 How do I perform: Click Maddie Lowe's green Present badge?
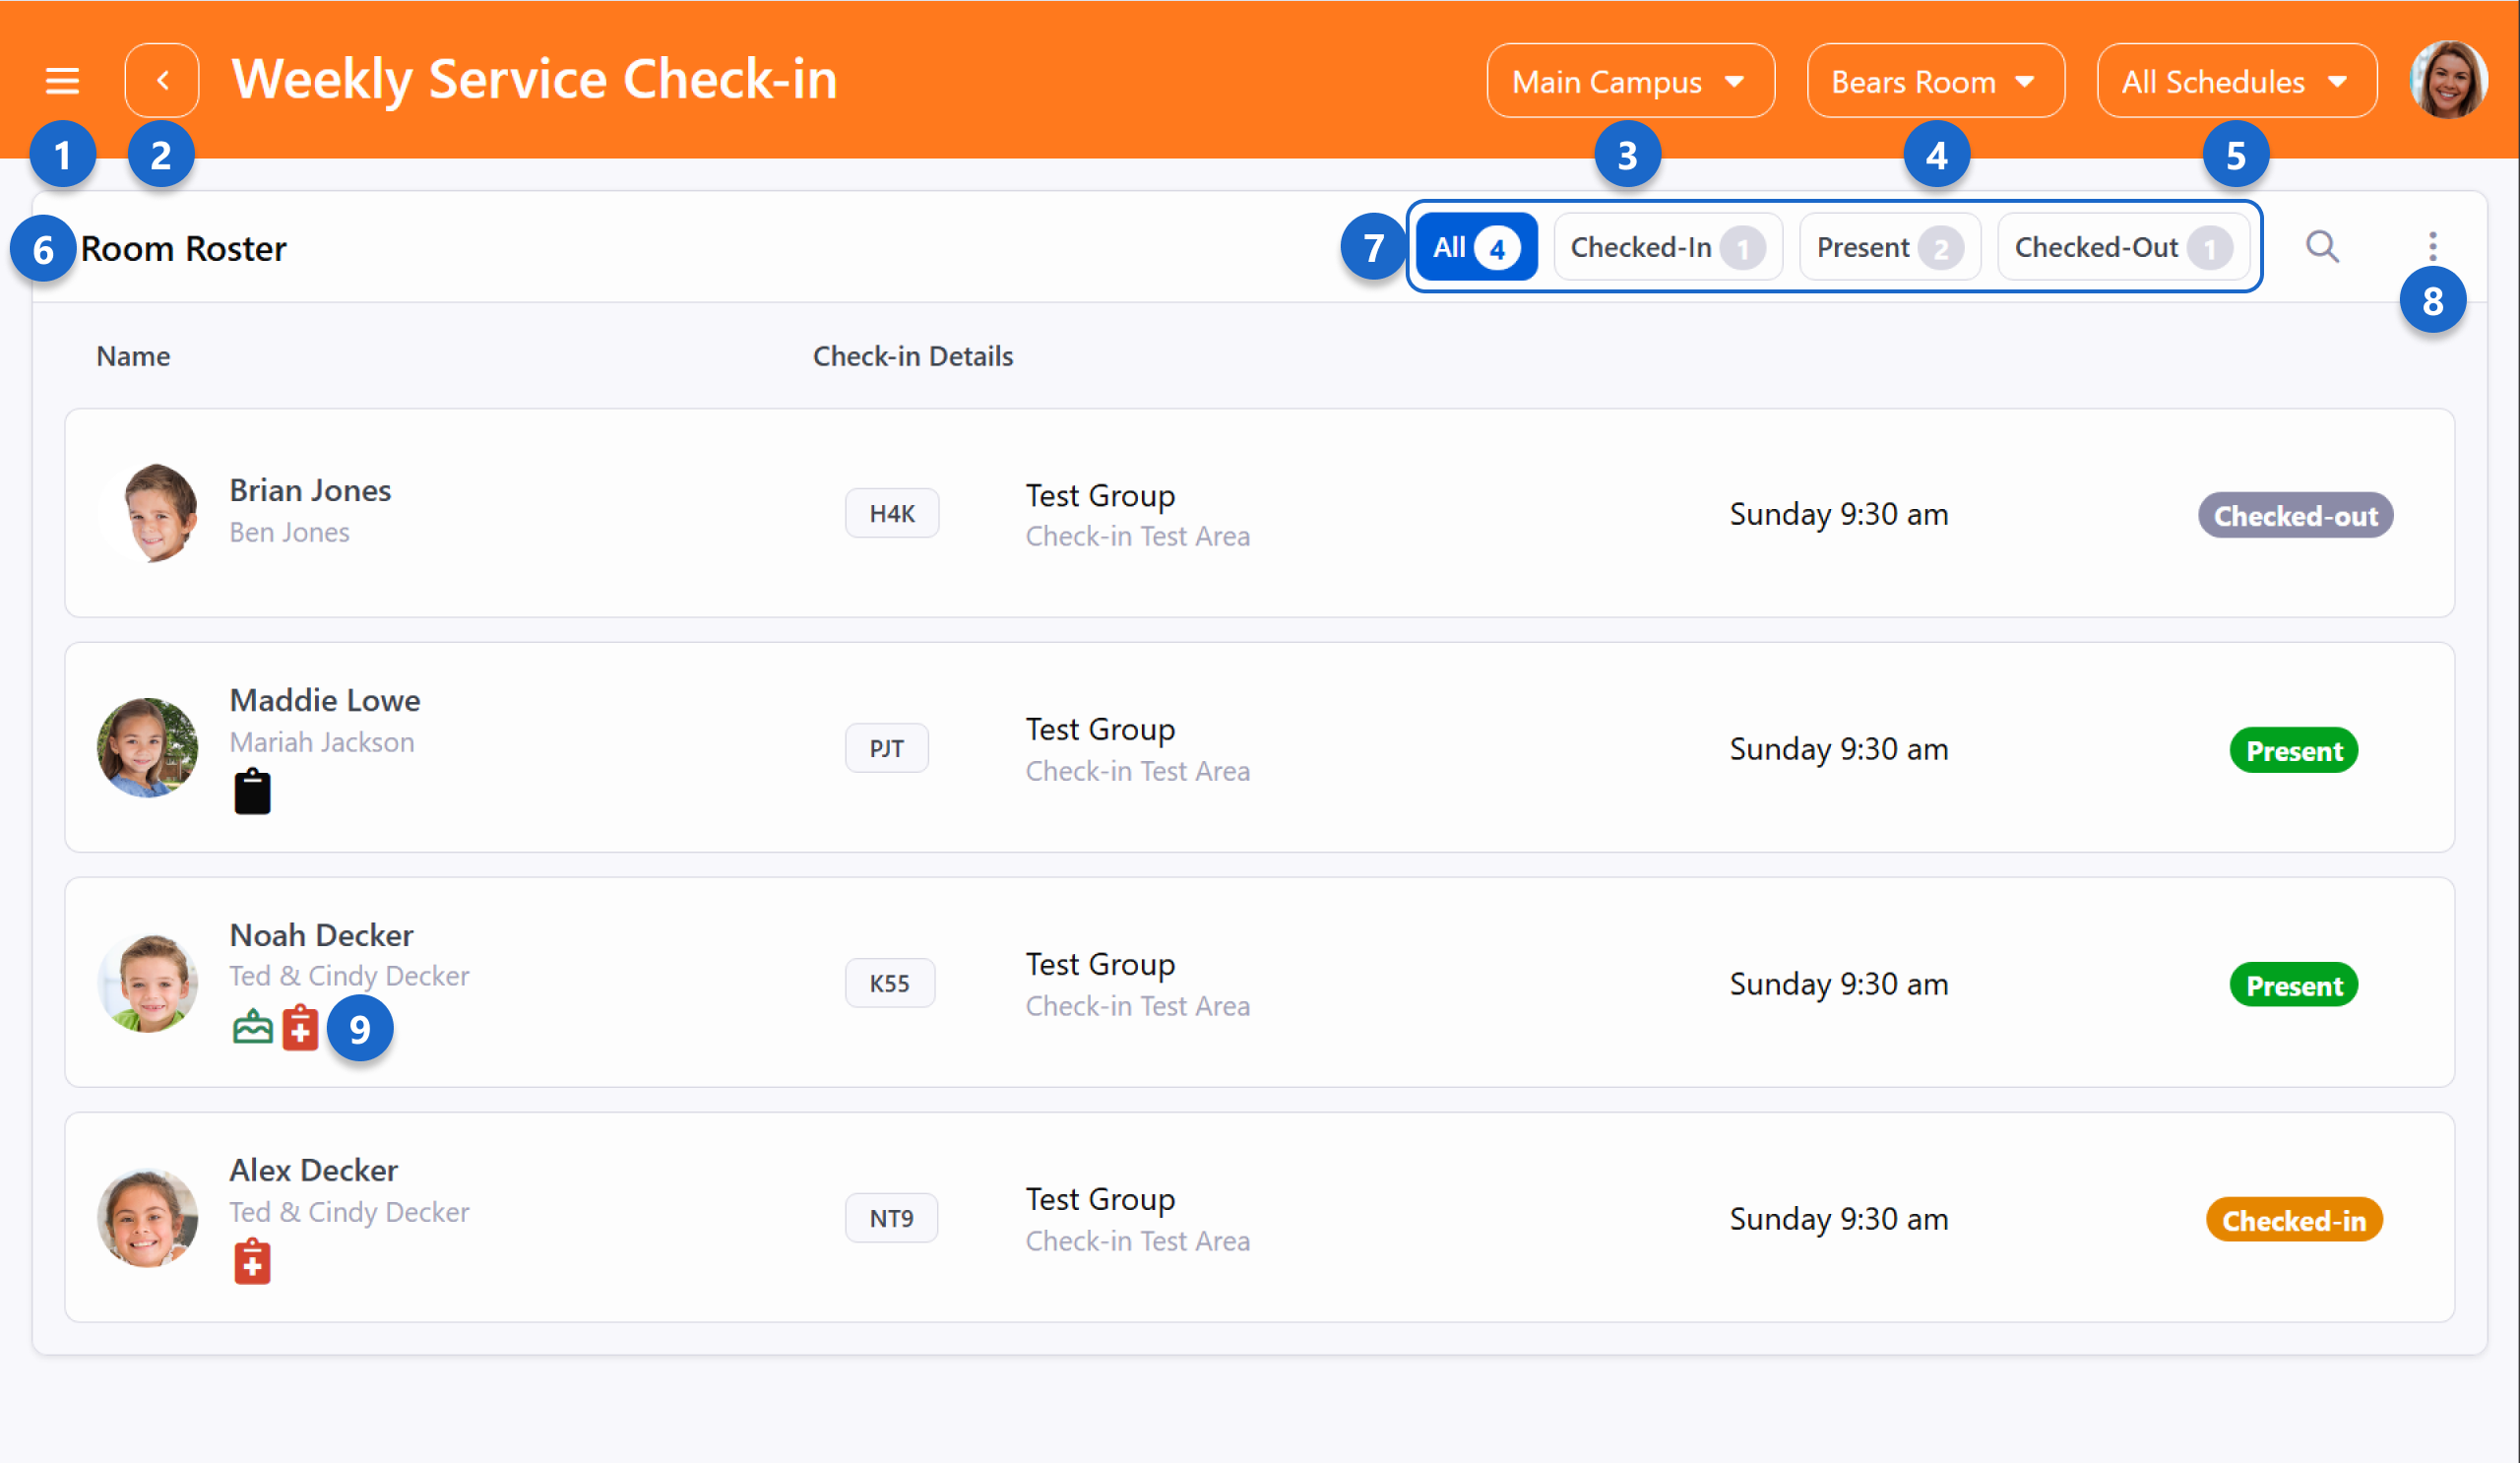[x=2293, y=751]
